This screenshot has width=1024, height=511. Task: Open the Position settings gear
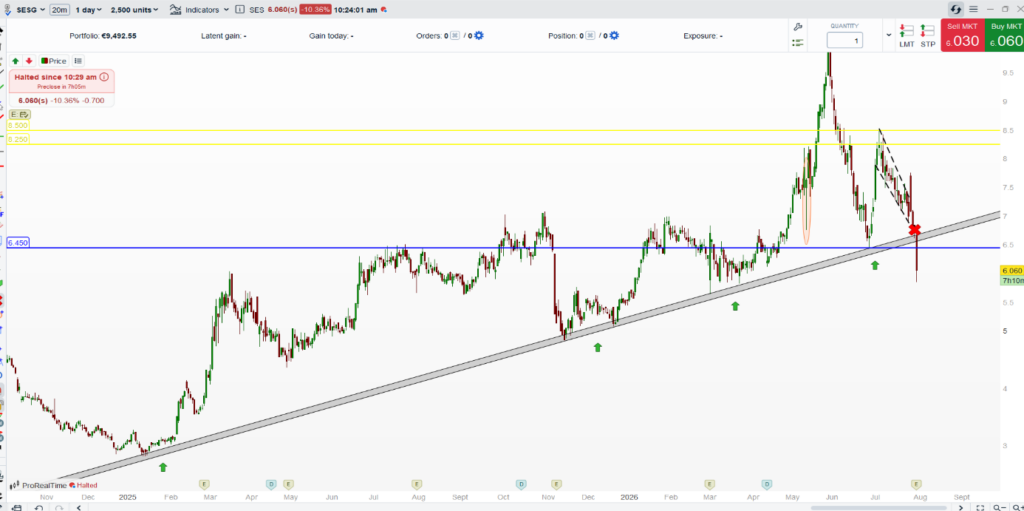tap(613, 36)
